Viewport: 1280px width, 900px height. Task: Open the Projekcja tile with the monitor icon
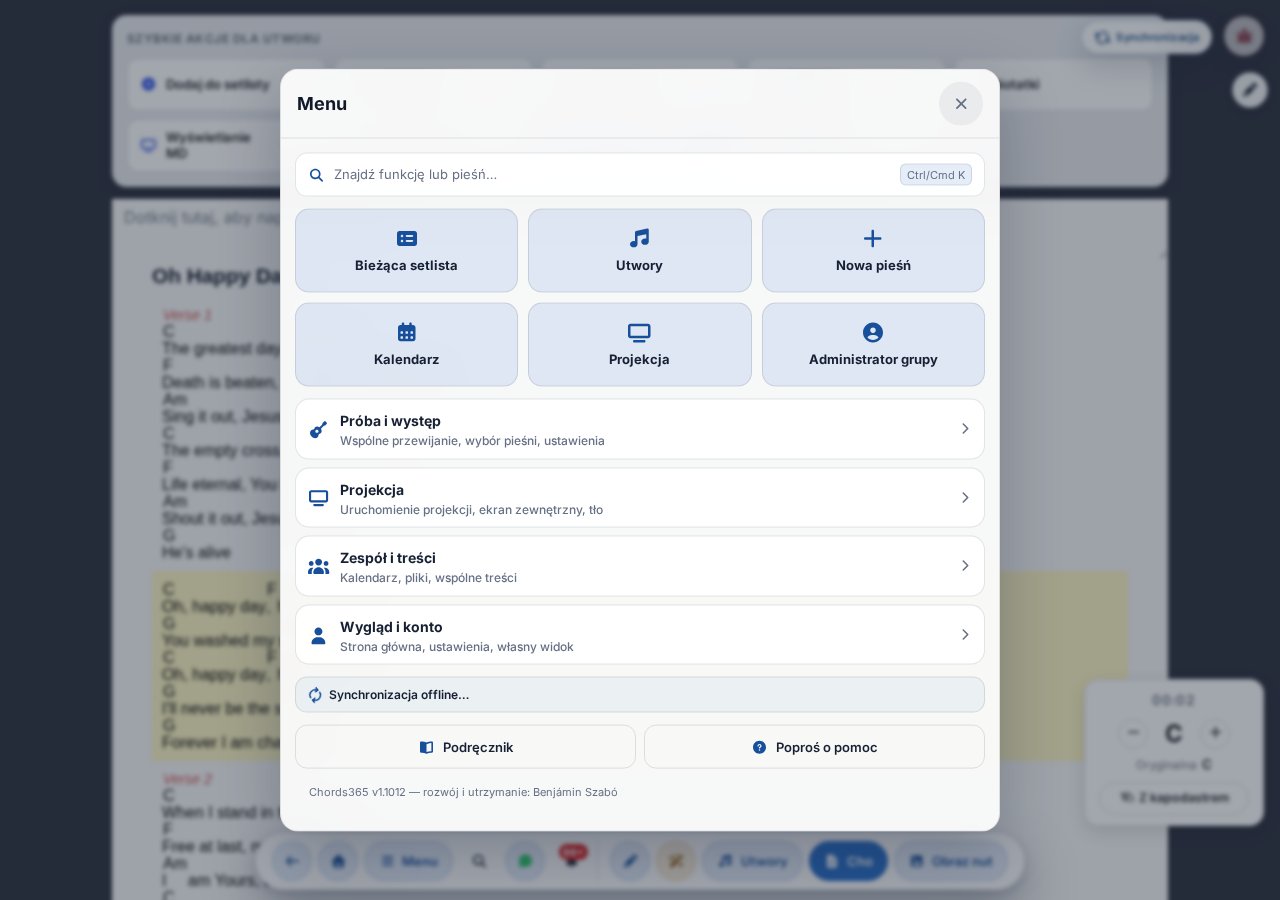pos(639,344)
